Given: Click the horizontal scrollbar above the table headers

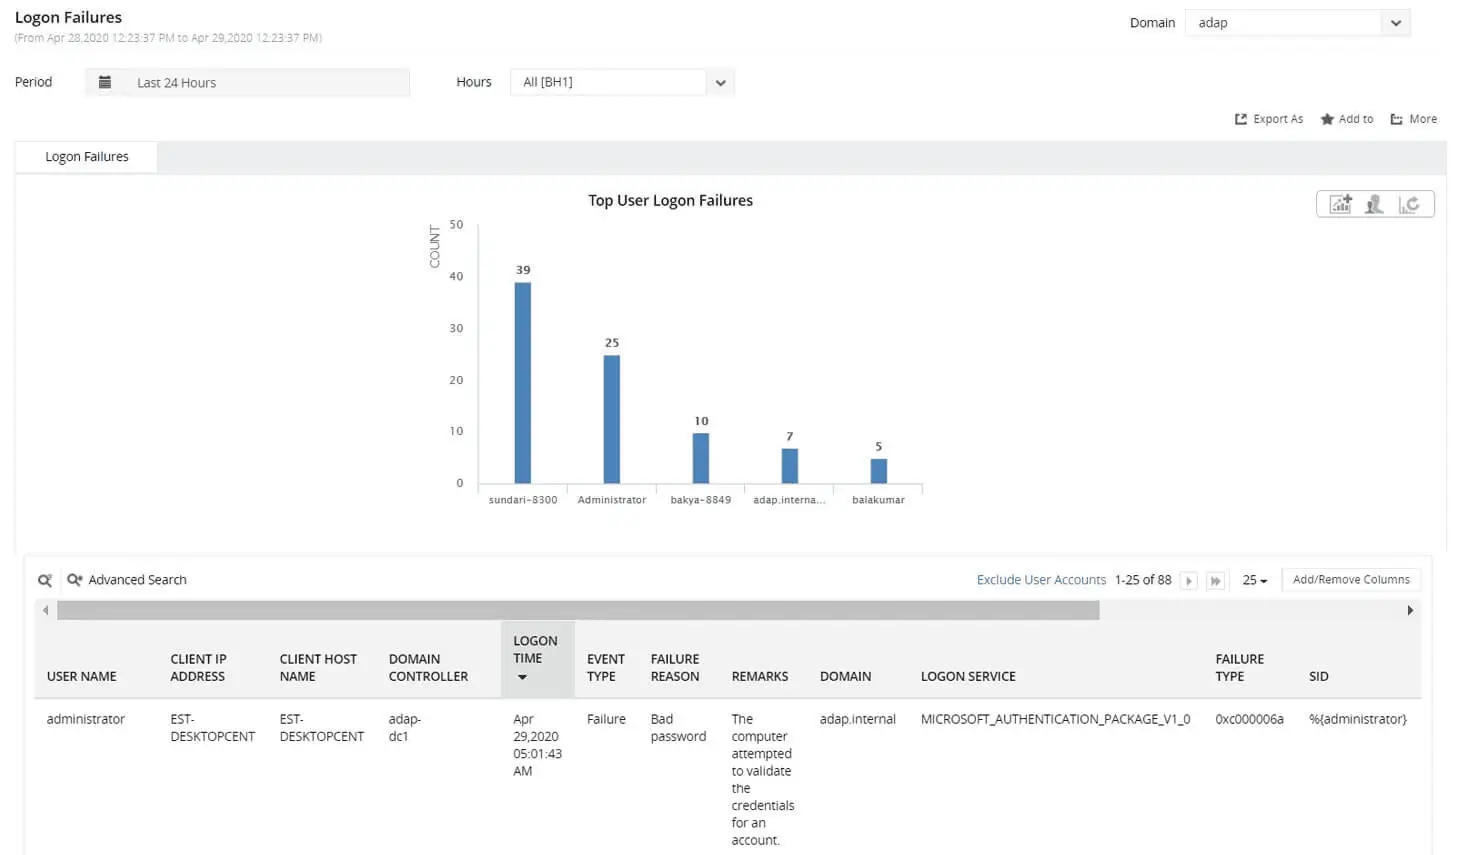Looking at the screenshot, I should pos(580,609).
